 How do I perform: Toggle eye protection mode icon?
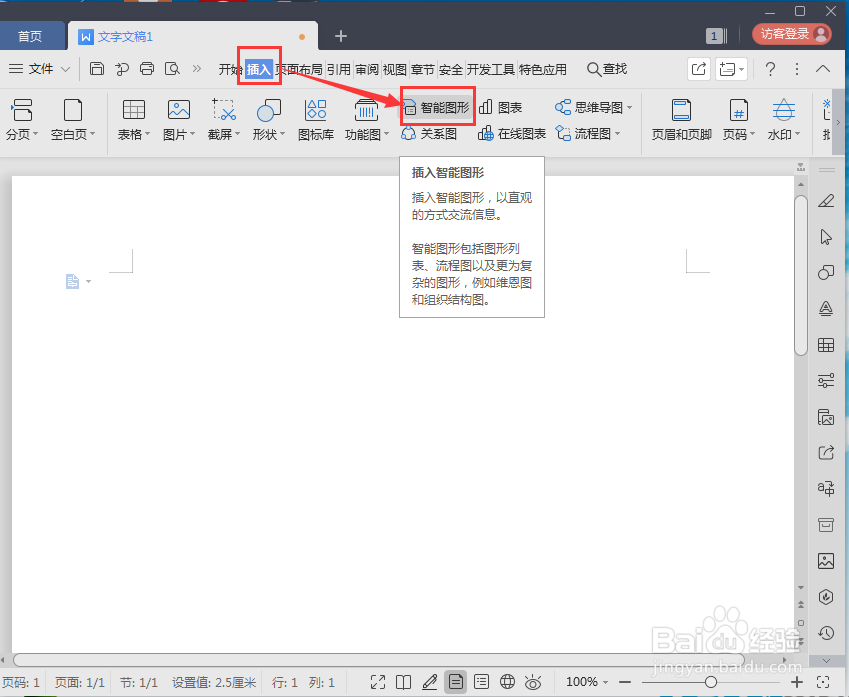(533, 682)
